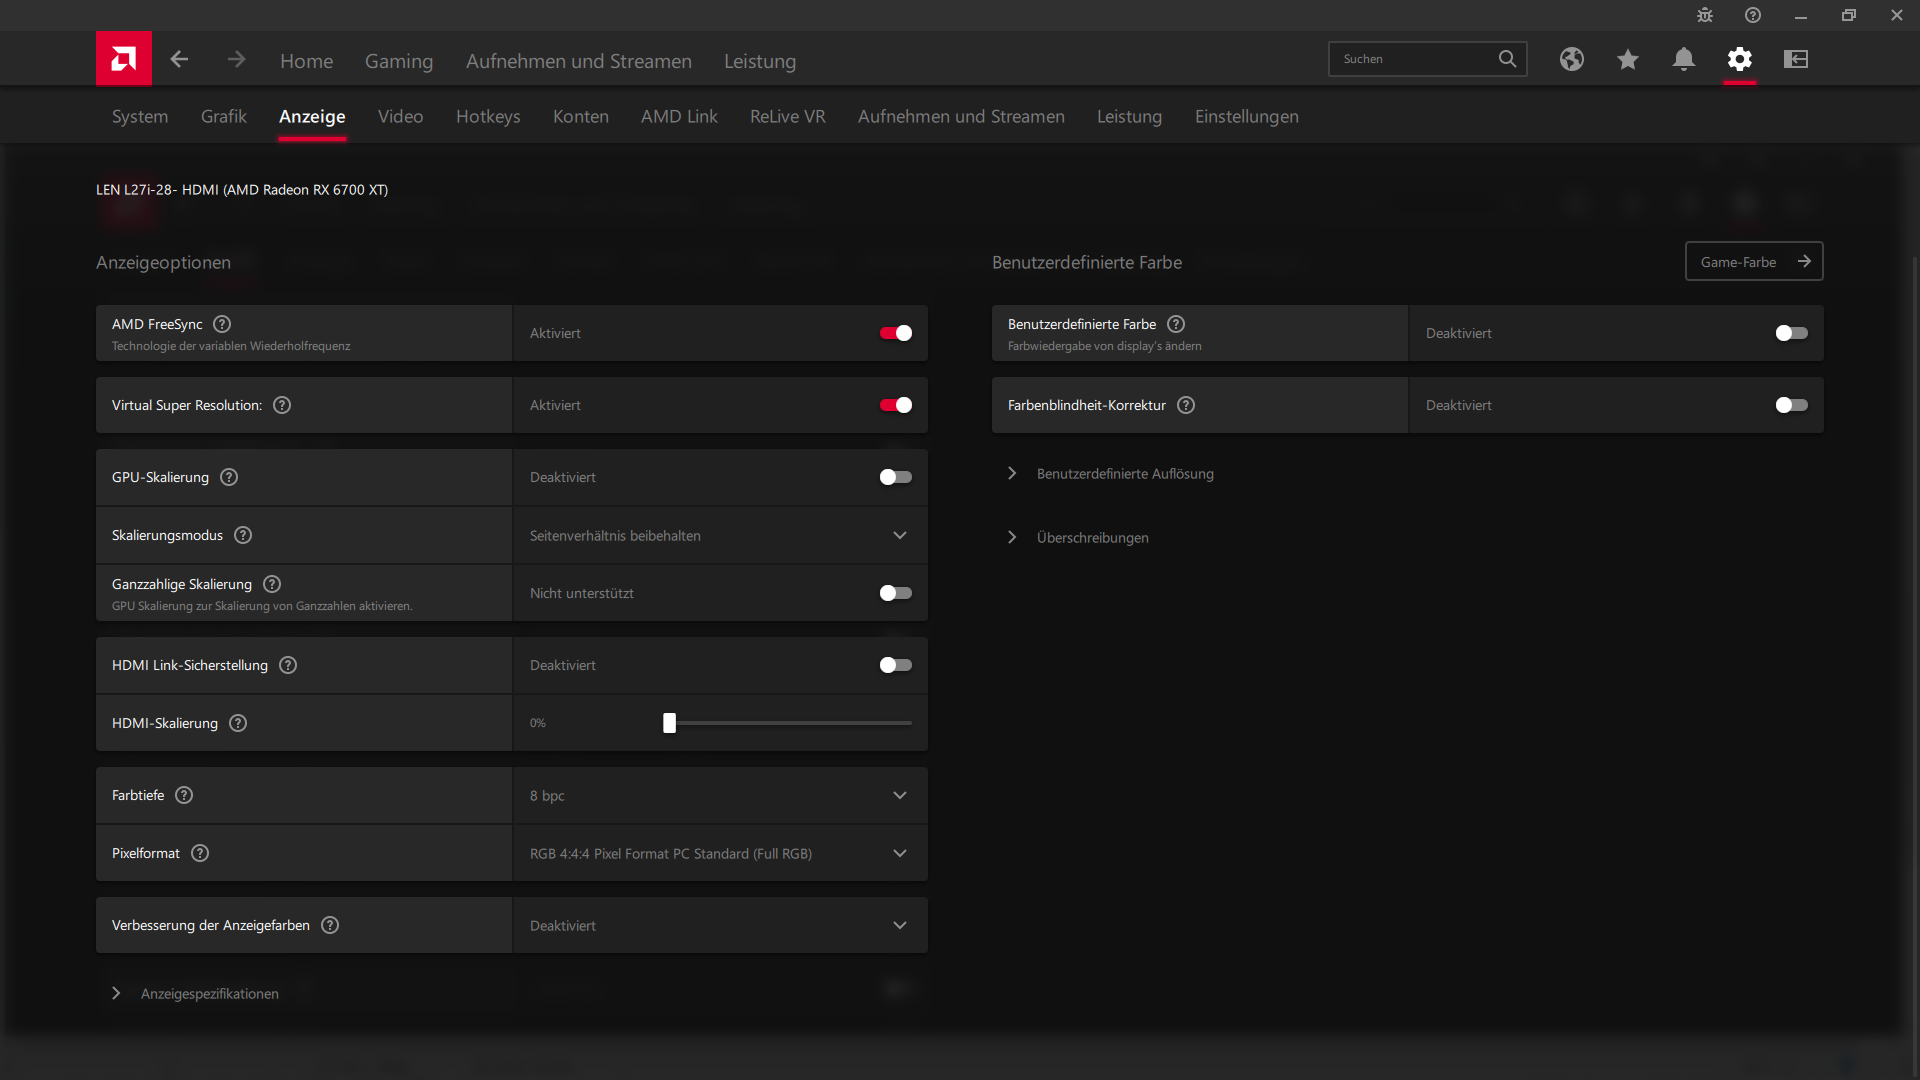This screenshot has width=1920, height=1080.
Task: Click the HDMI-Skalierung slider handle
Action: pyautogui.click(x=669, y=723)
